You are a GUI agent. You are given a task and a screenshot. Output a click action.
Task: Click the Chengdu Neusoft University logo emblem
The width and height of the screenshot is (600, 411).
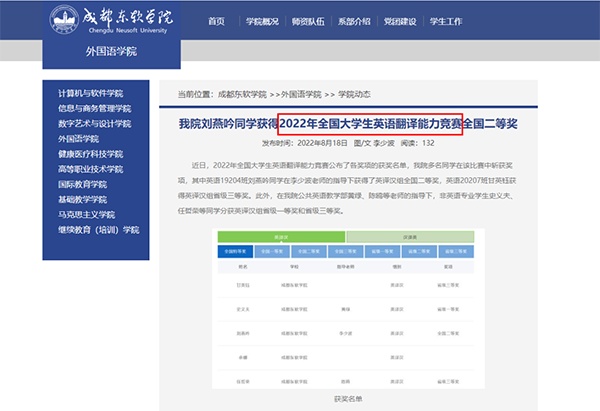[64, 19]
